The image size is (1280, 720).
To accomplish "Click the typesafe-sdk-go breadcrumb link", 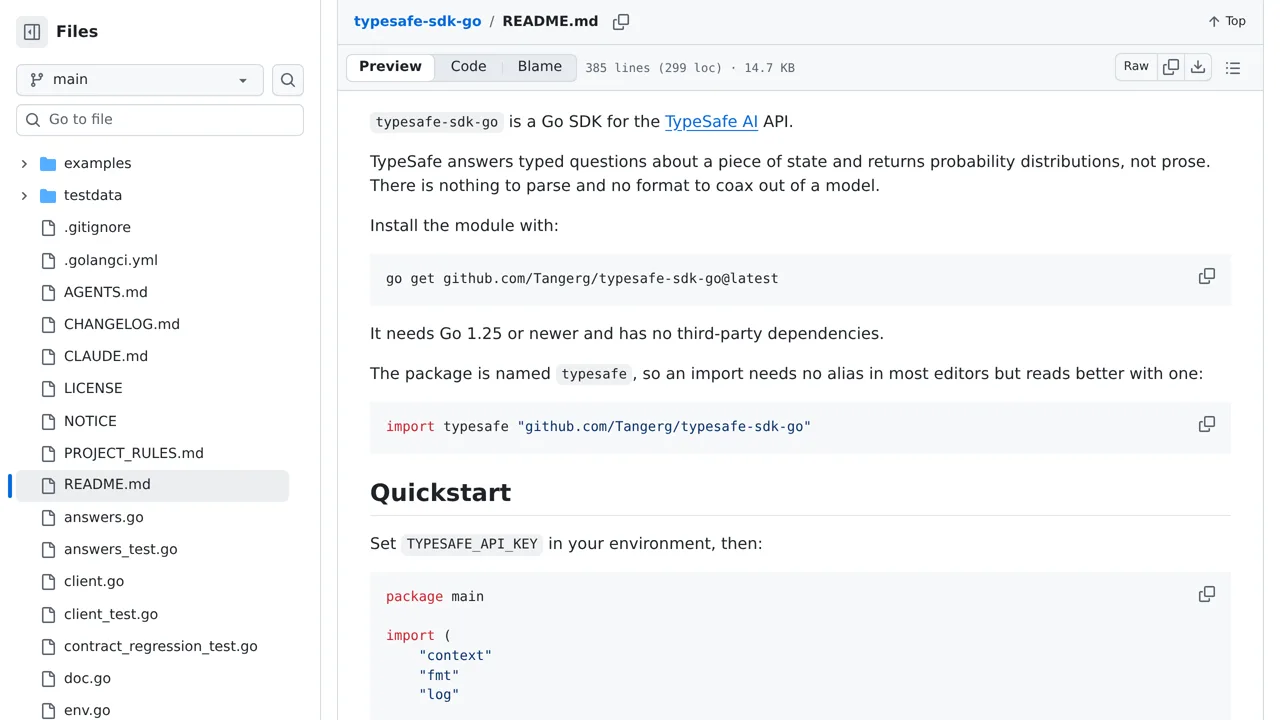I will pyautogui.click(x=417, y=21).
